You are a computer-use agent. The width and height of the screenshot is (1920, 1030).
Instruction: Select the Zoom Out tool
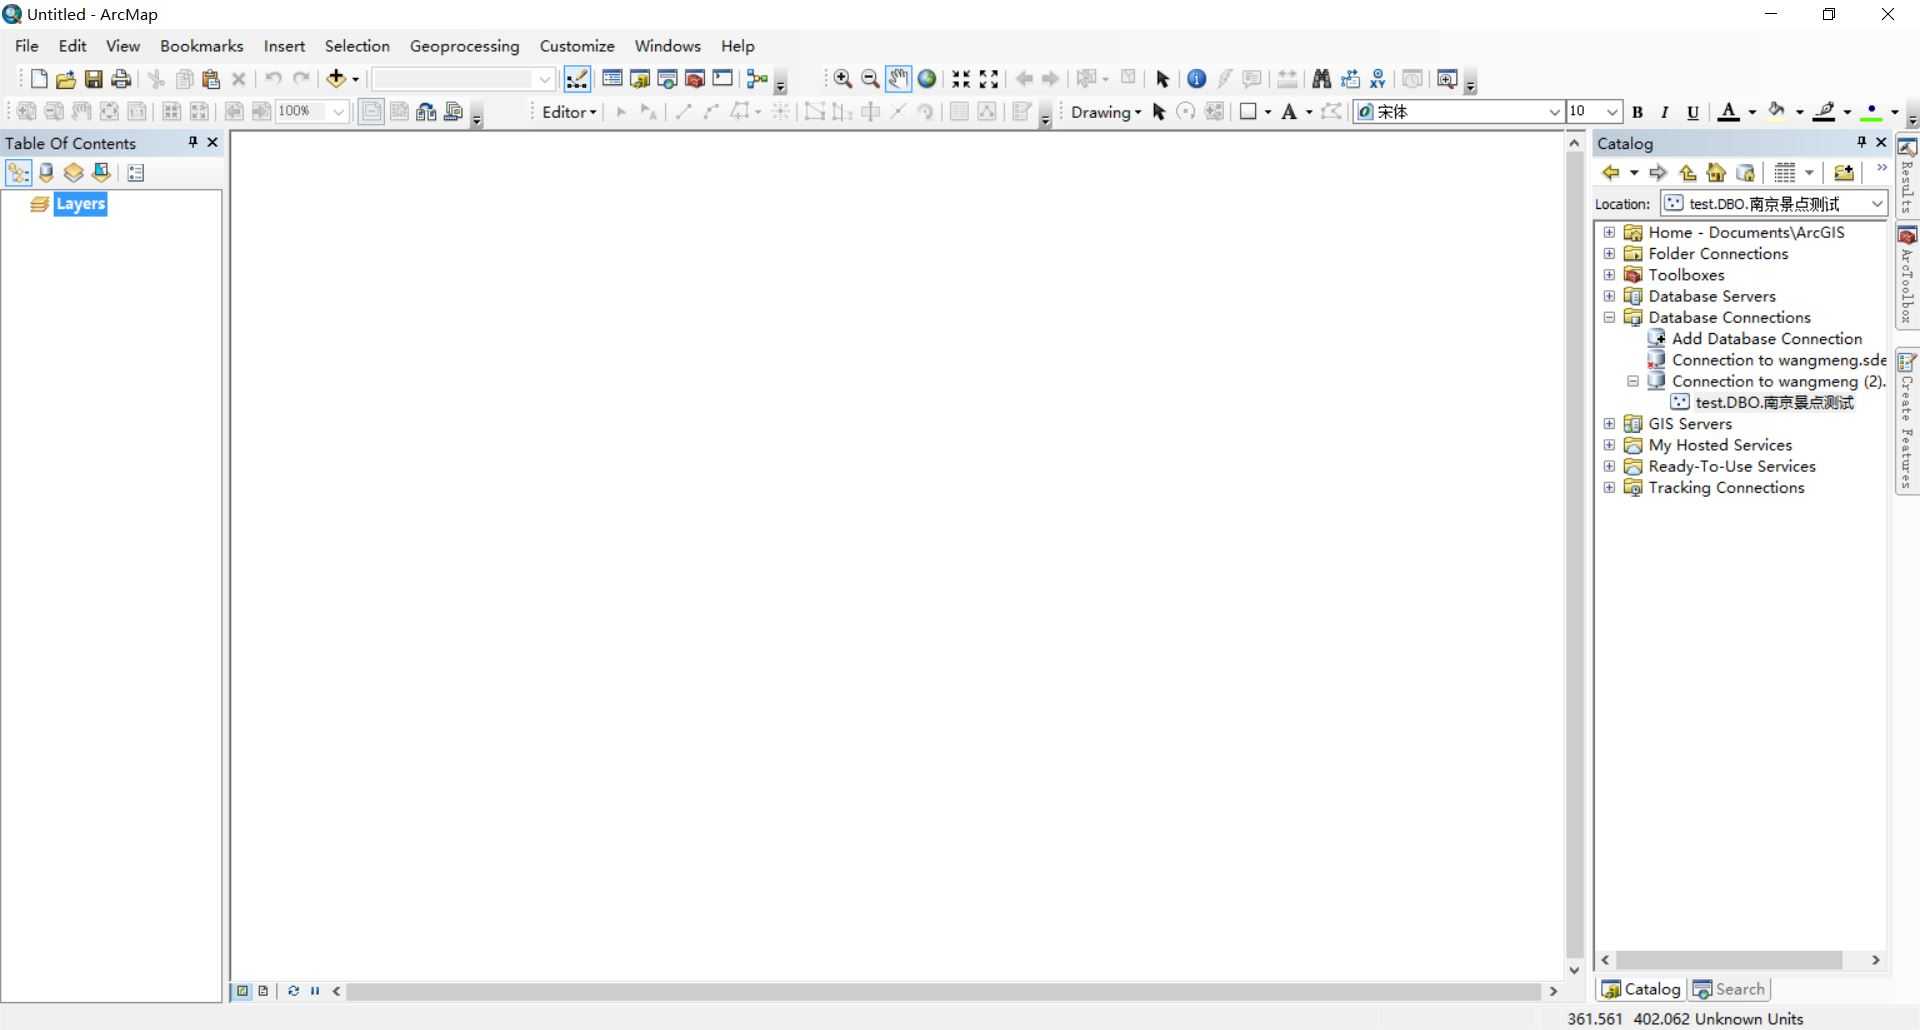pos(870,79)
